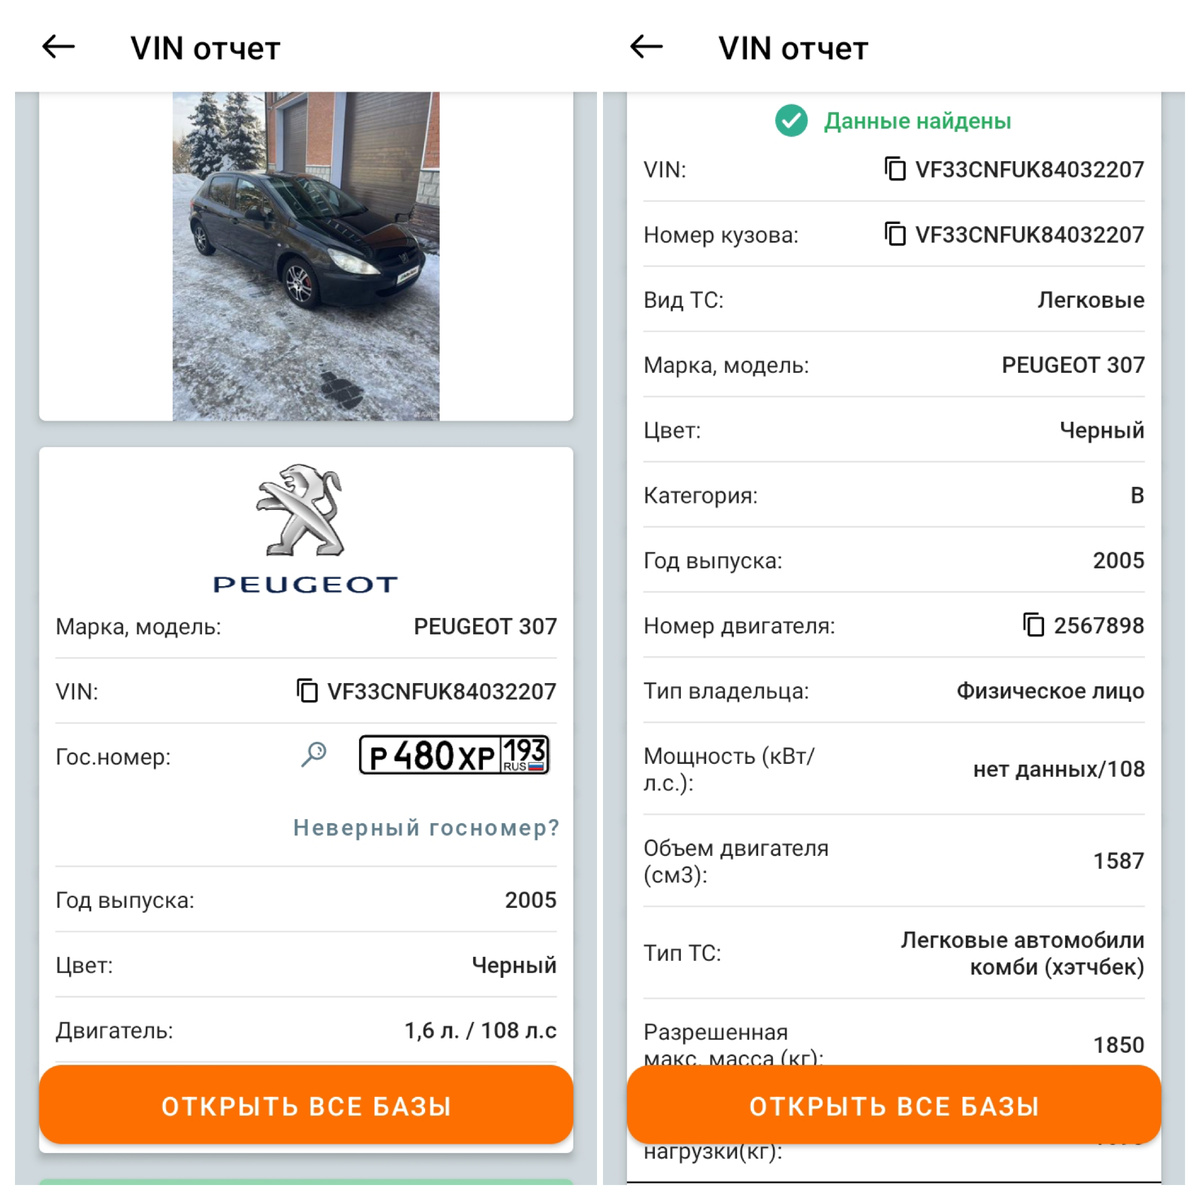Screen dimensions: 1200x1200
Task: Tap right ОТКРЫТЬ ВСЕ БАЗЫ button
Action: pyautogui.click(x=894, y=1105)
